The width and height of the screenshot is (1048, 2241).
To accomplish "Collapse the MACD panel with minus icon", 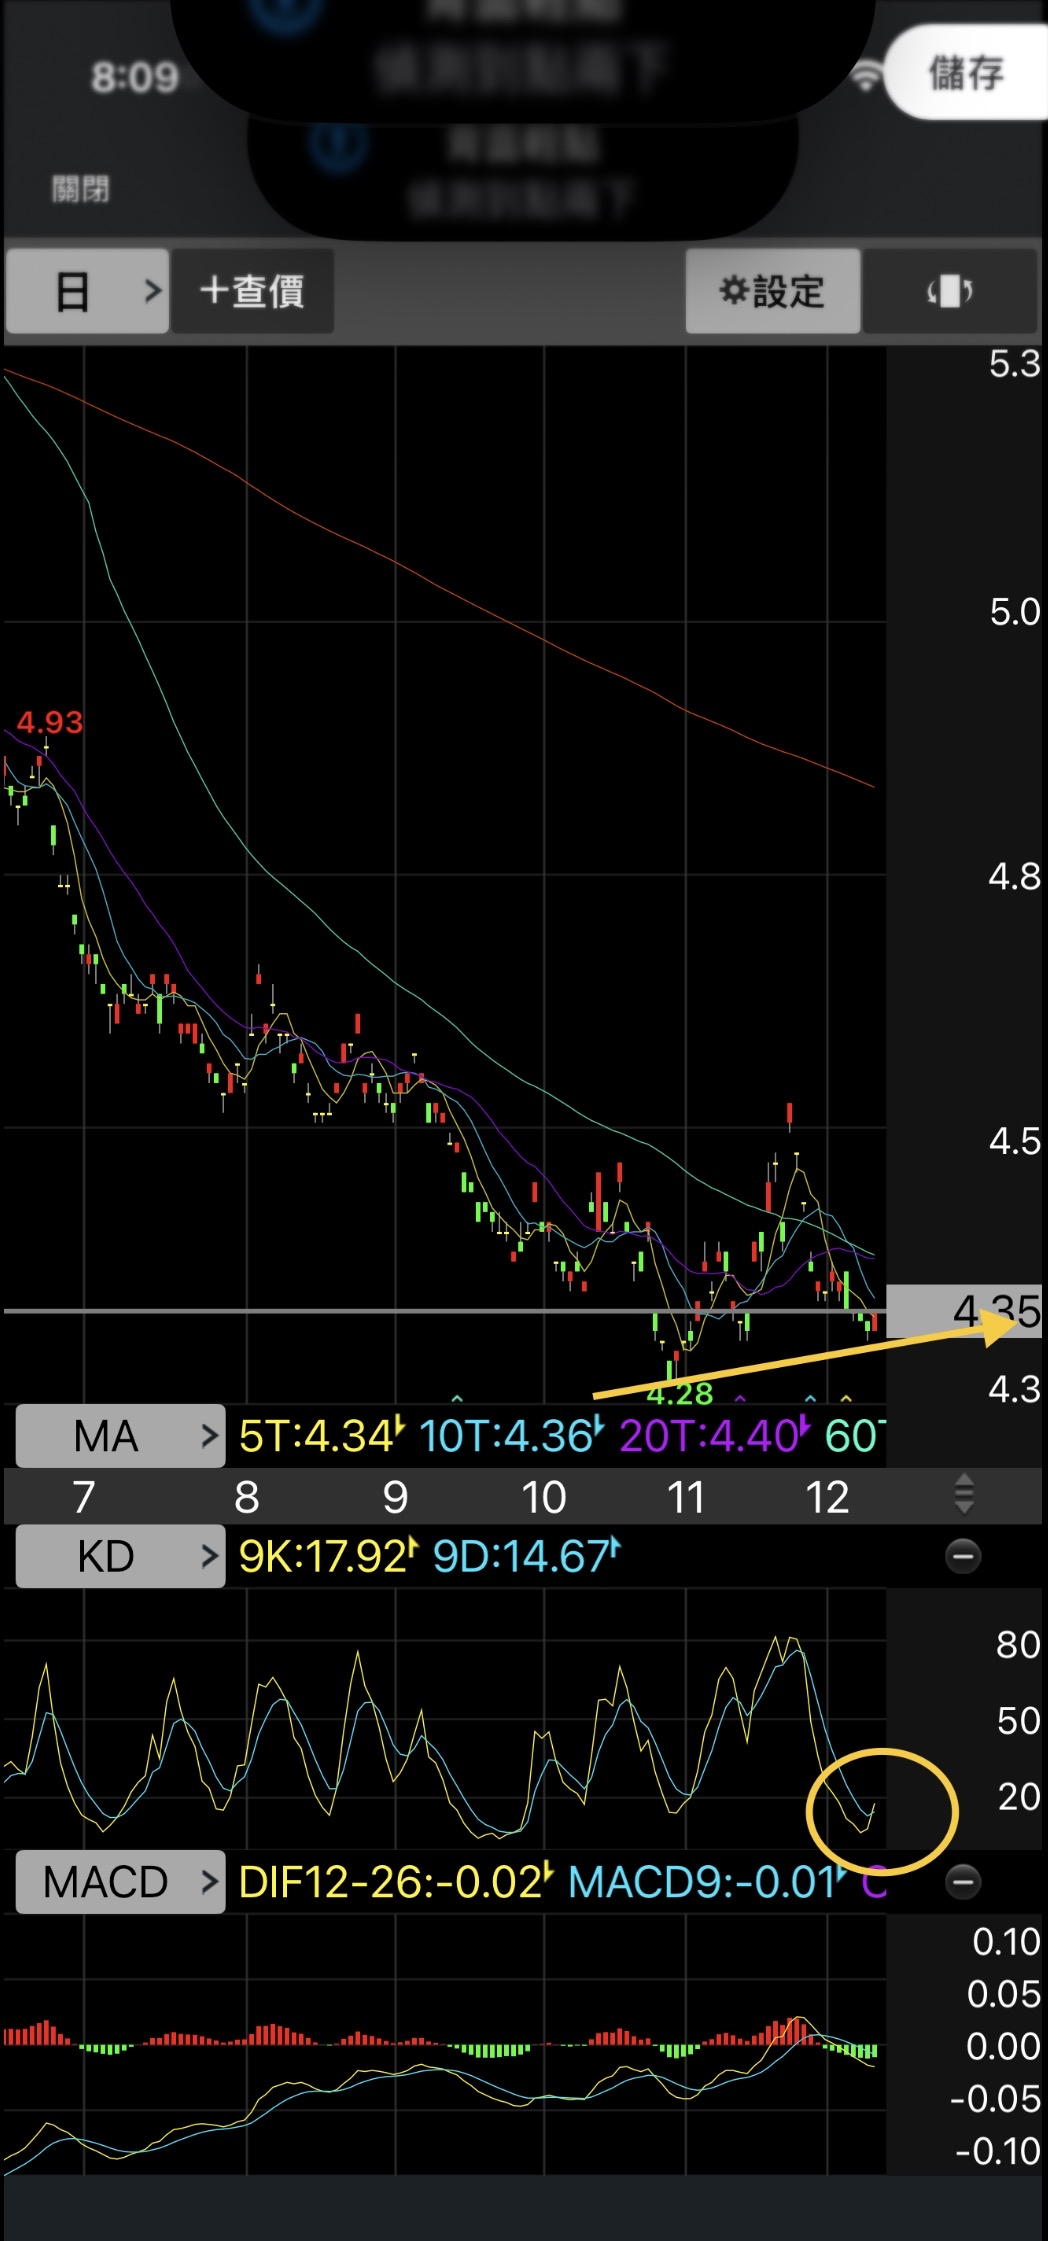I will coord(962,1882).
